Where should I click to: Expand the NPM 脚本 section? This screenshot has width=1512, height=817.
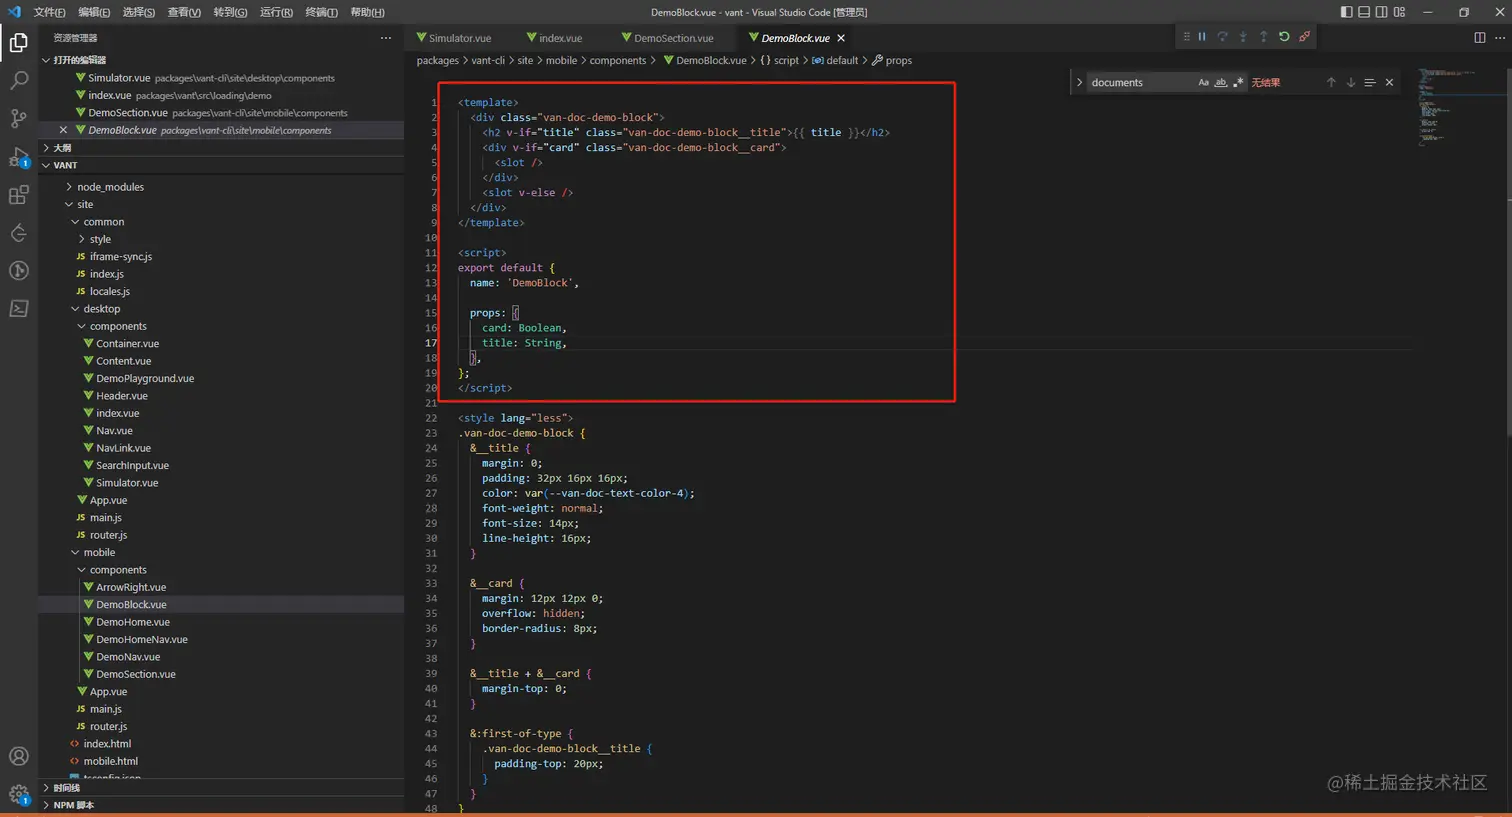[x=222, y=805]
